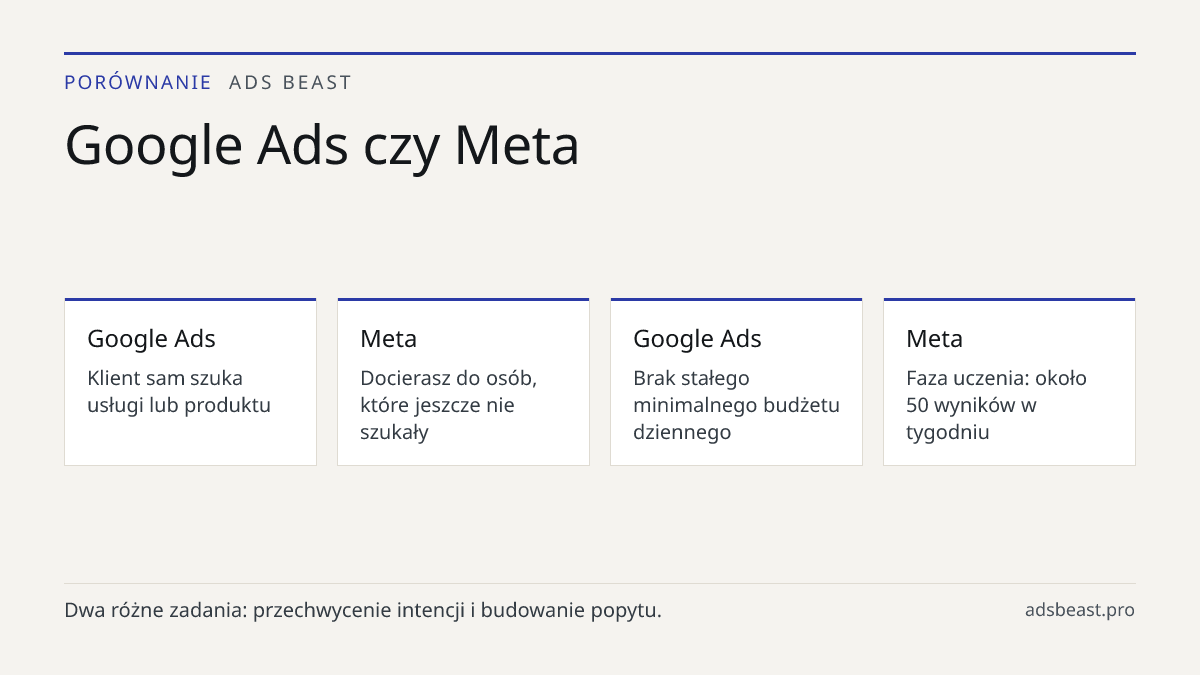This screenshot has width=1200, height=675.
Task: Click the footer sentence 'Dwa różne zadania'
Action: (363, 610)
